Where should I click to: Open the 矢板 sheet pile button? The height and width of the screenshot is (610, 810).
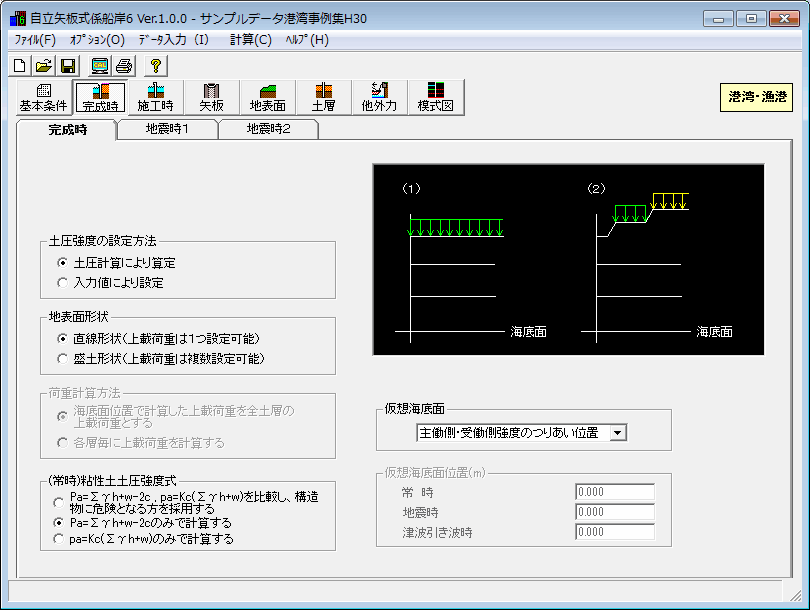[211, 97]
